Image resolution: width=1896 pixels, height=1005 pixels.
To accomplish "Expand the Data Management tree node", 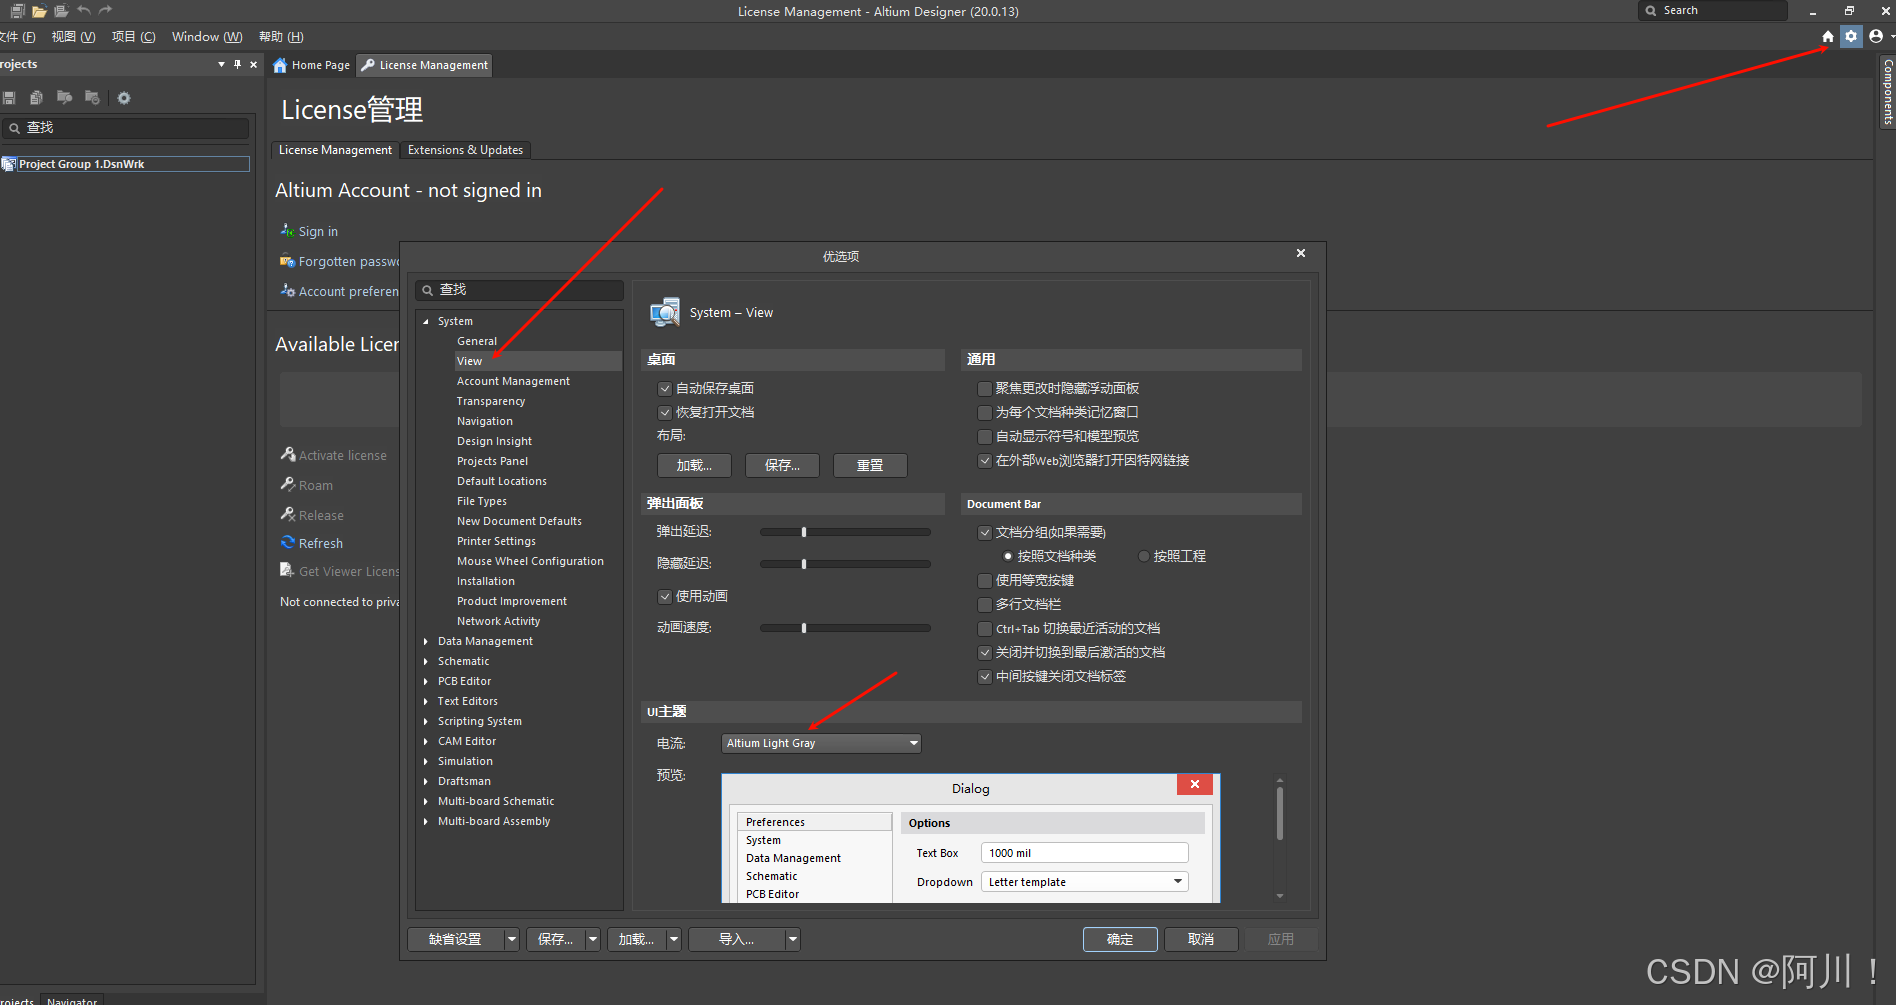I will point(426,642).
